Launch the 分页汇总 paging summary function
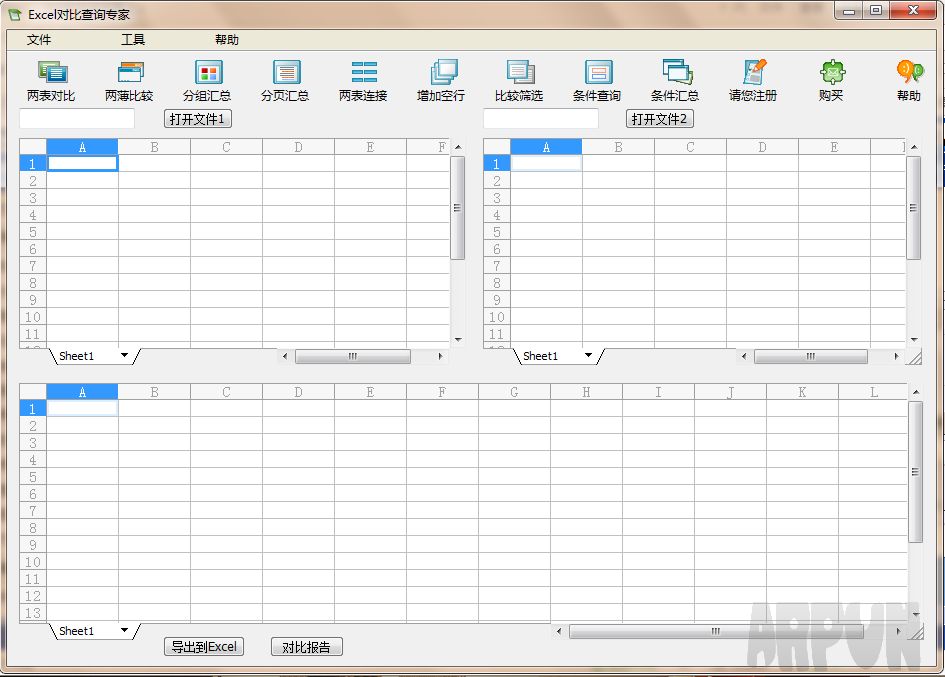 coord(285,80)
